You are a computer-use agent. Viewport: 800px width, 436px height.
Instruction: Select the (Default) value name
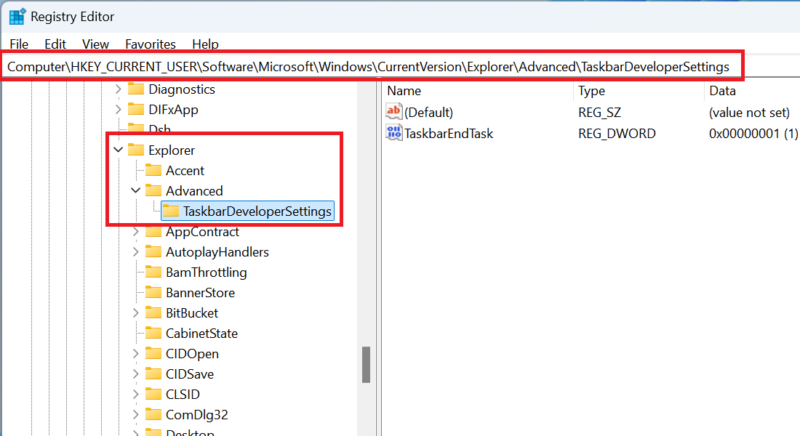point(428,112)
